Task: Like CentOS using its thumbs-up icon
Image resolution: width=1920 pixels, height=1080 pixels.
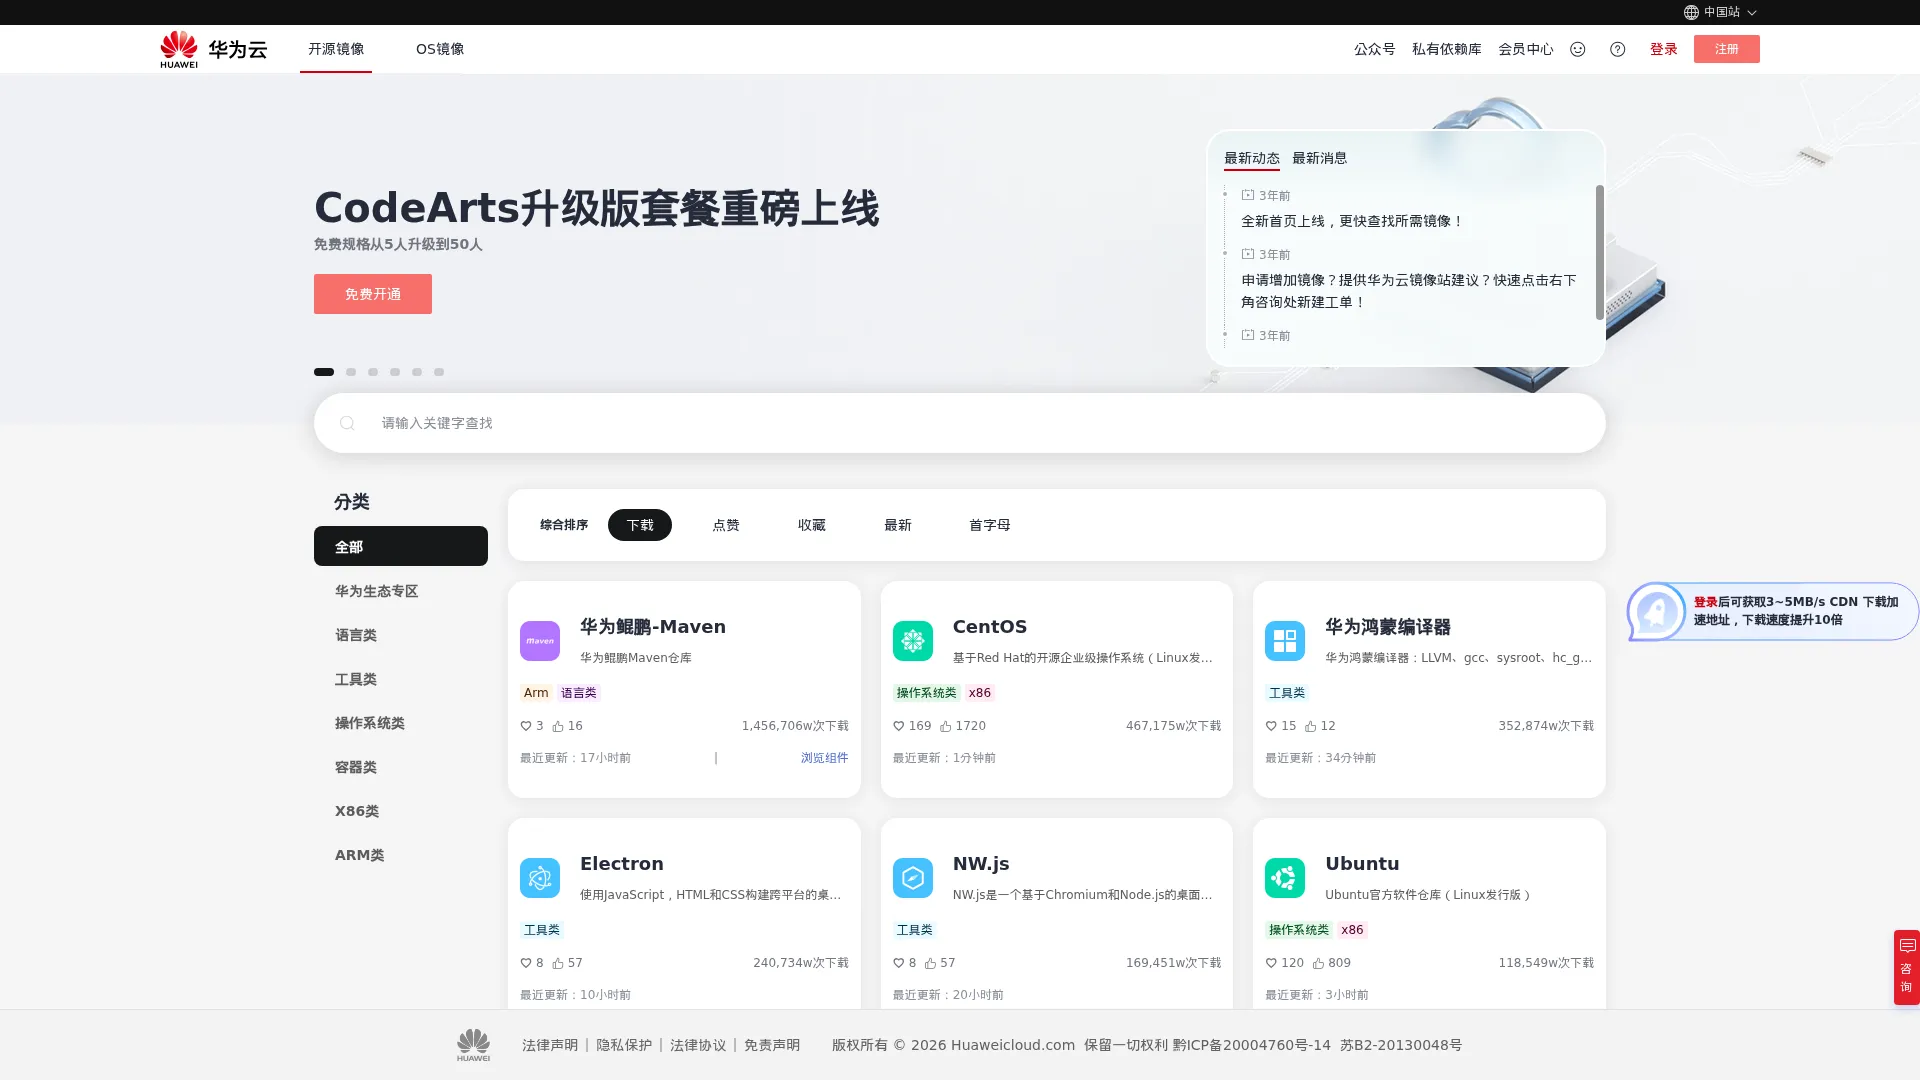Action: pyautogui.click(x=945, y=726)
